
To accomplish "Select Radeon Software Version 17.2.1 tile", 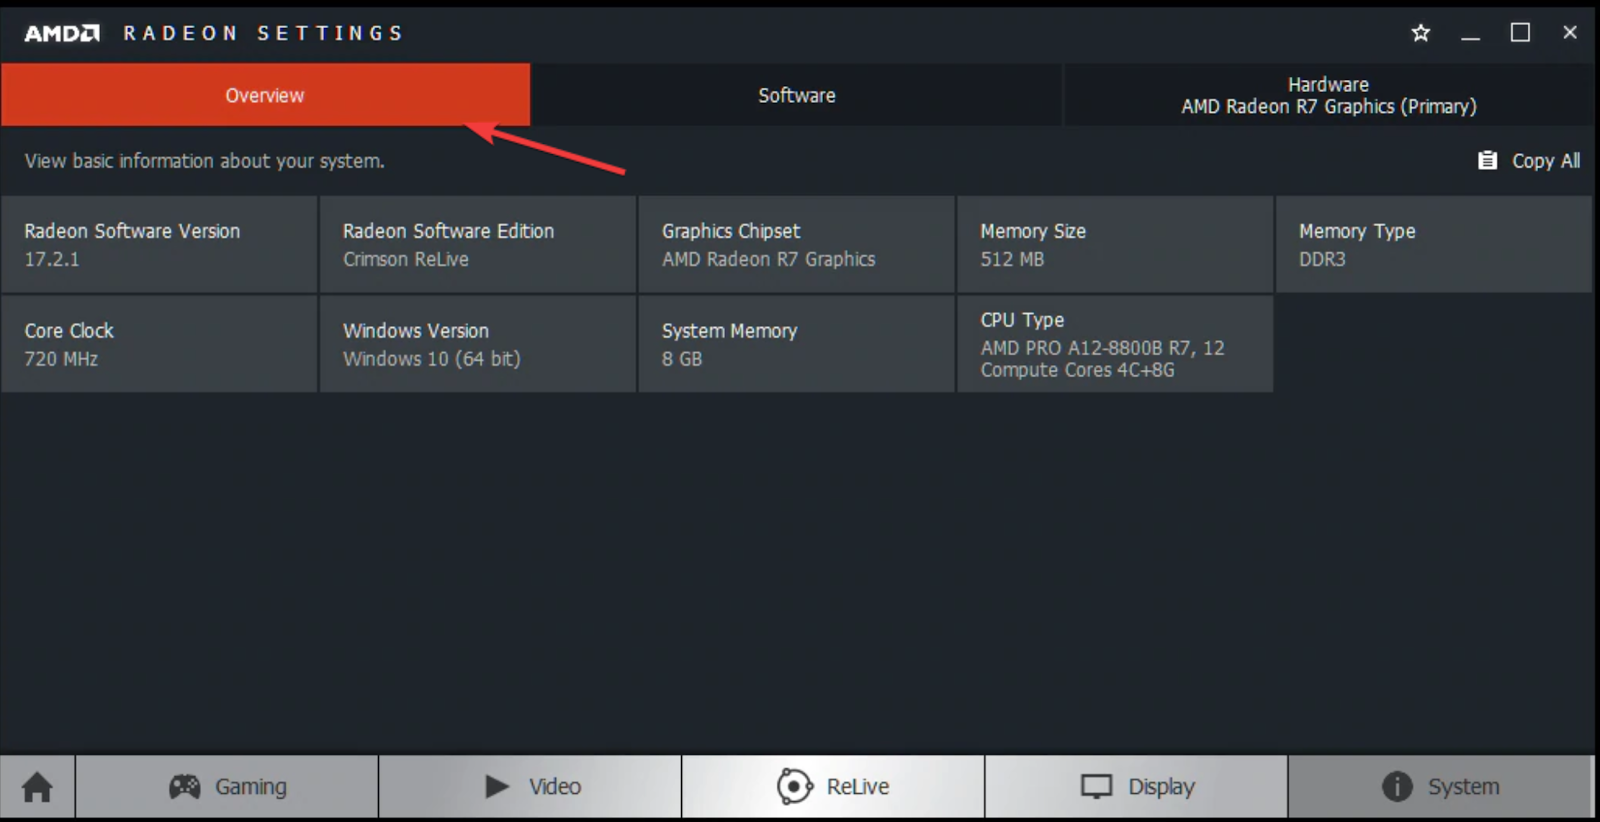I will (159, 244).
